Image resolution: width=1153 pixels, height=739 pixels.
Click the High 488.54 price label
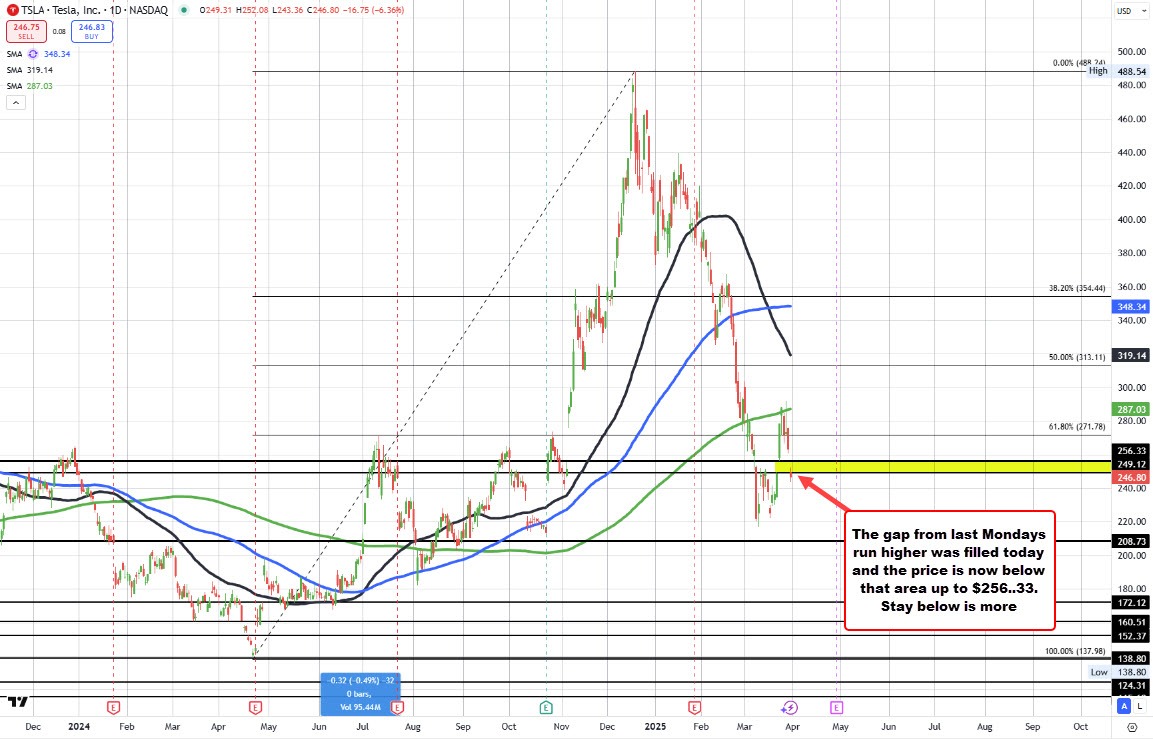[1117, 71]
